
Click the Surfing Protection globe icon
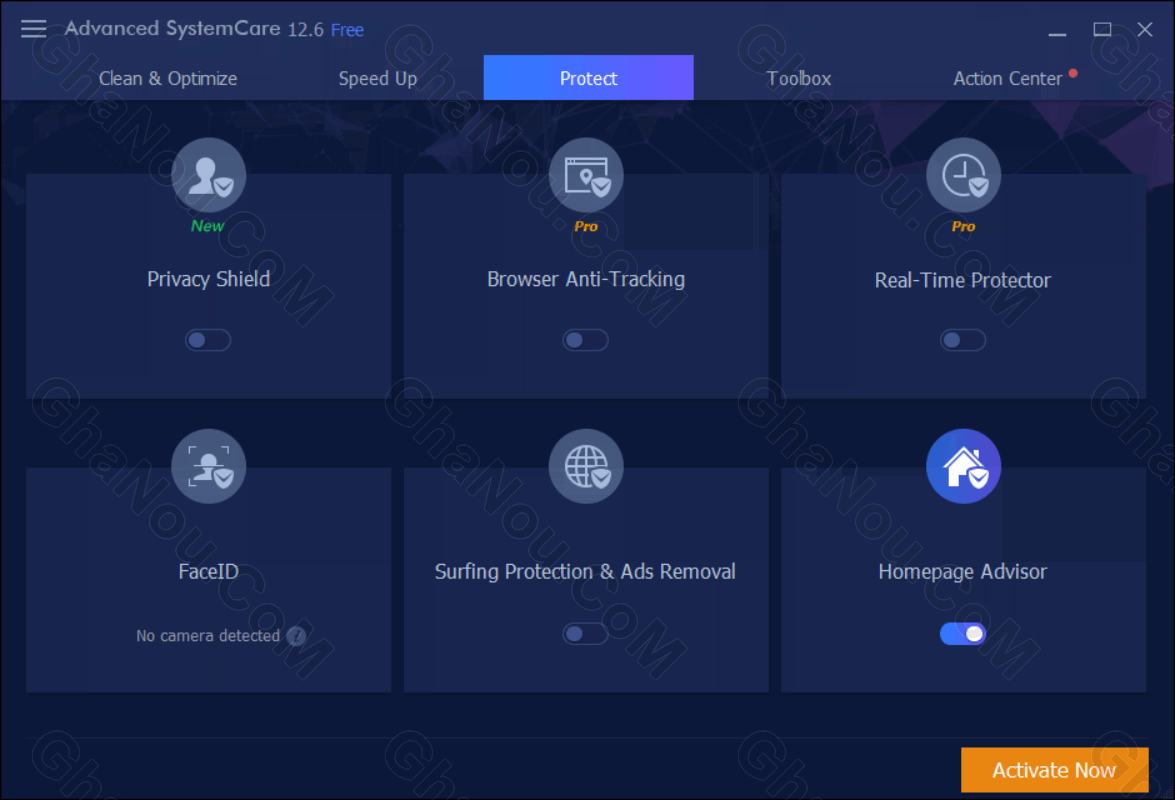click(x=586, y=466)
